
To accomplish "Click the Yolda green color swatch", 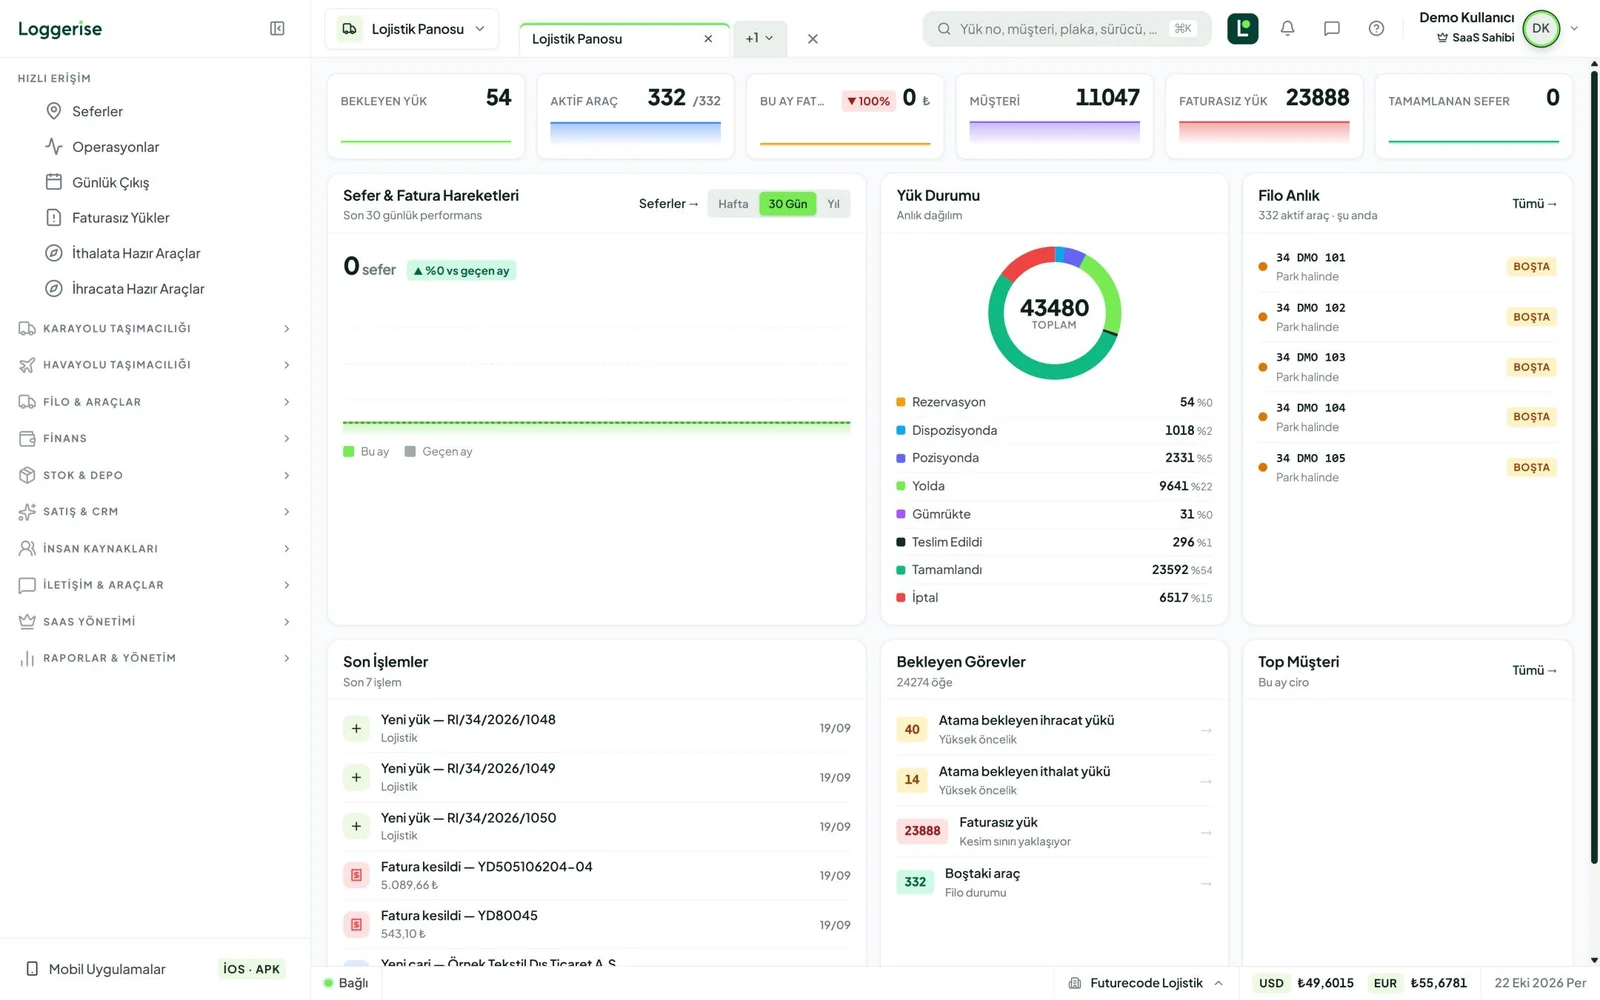I will (x=901, y=486).
